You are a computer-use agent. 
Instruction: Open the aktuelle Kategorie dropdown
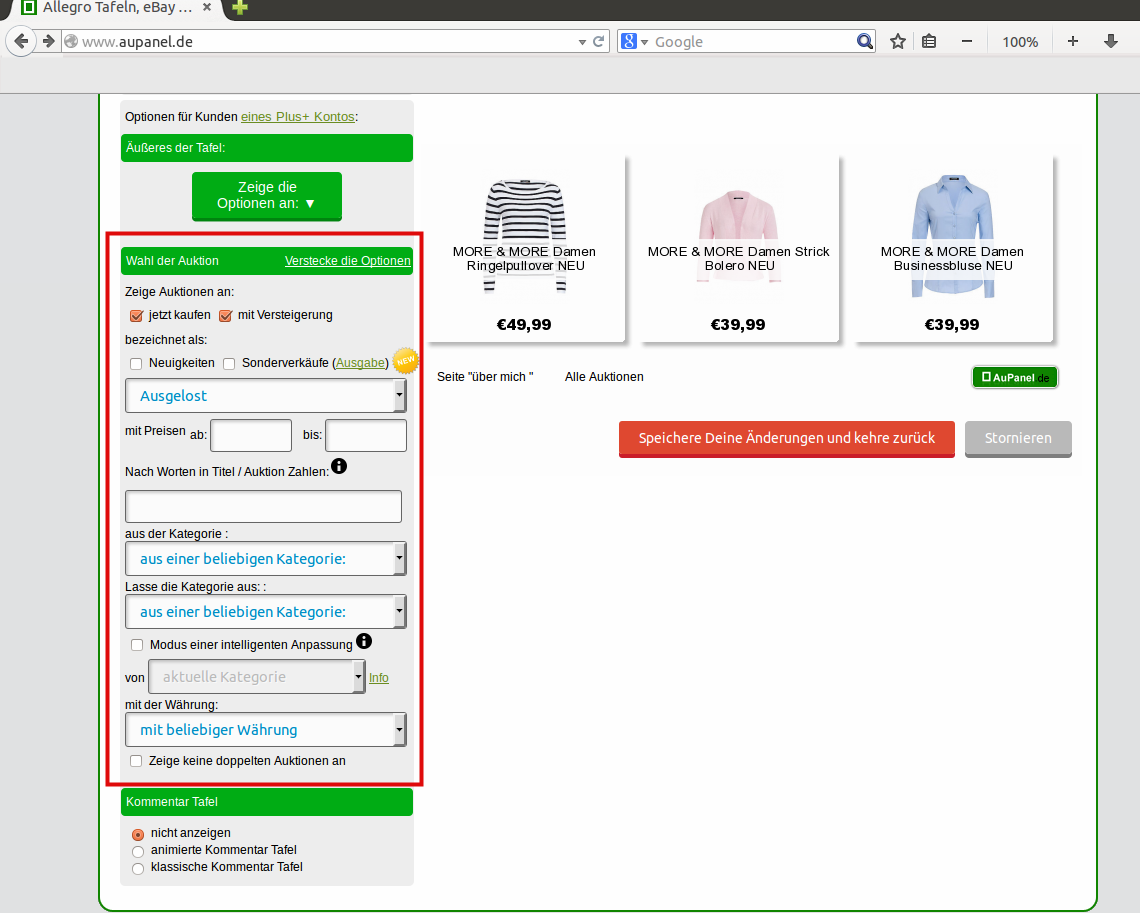click(257, 677)
